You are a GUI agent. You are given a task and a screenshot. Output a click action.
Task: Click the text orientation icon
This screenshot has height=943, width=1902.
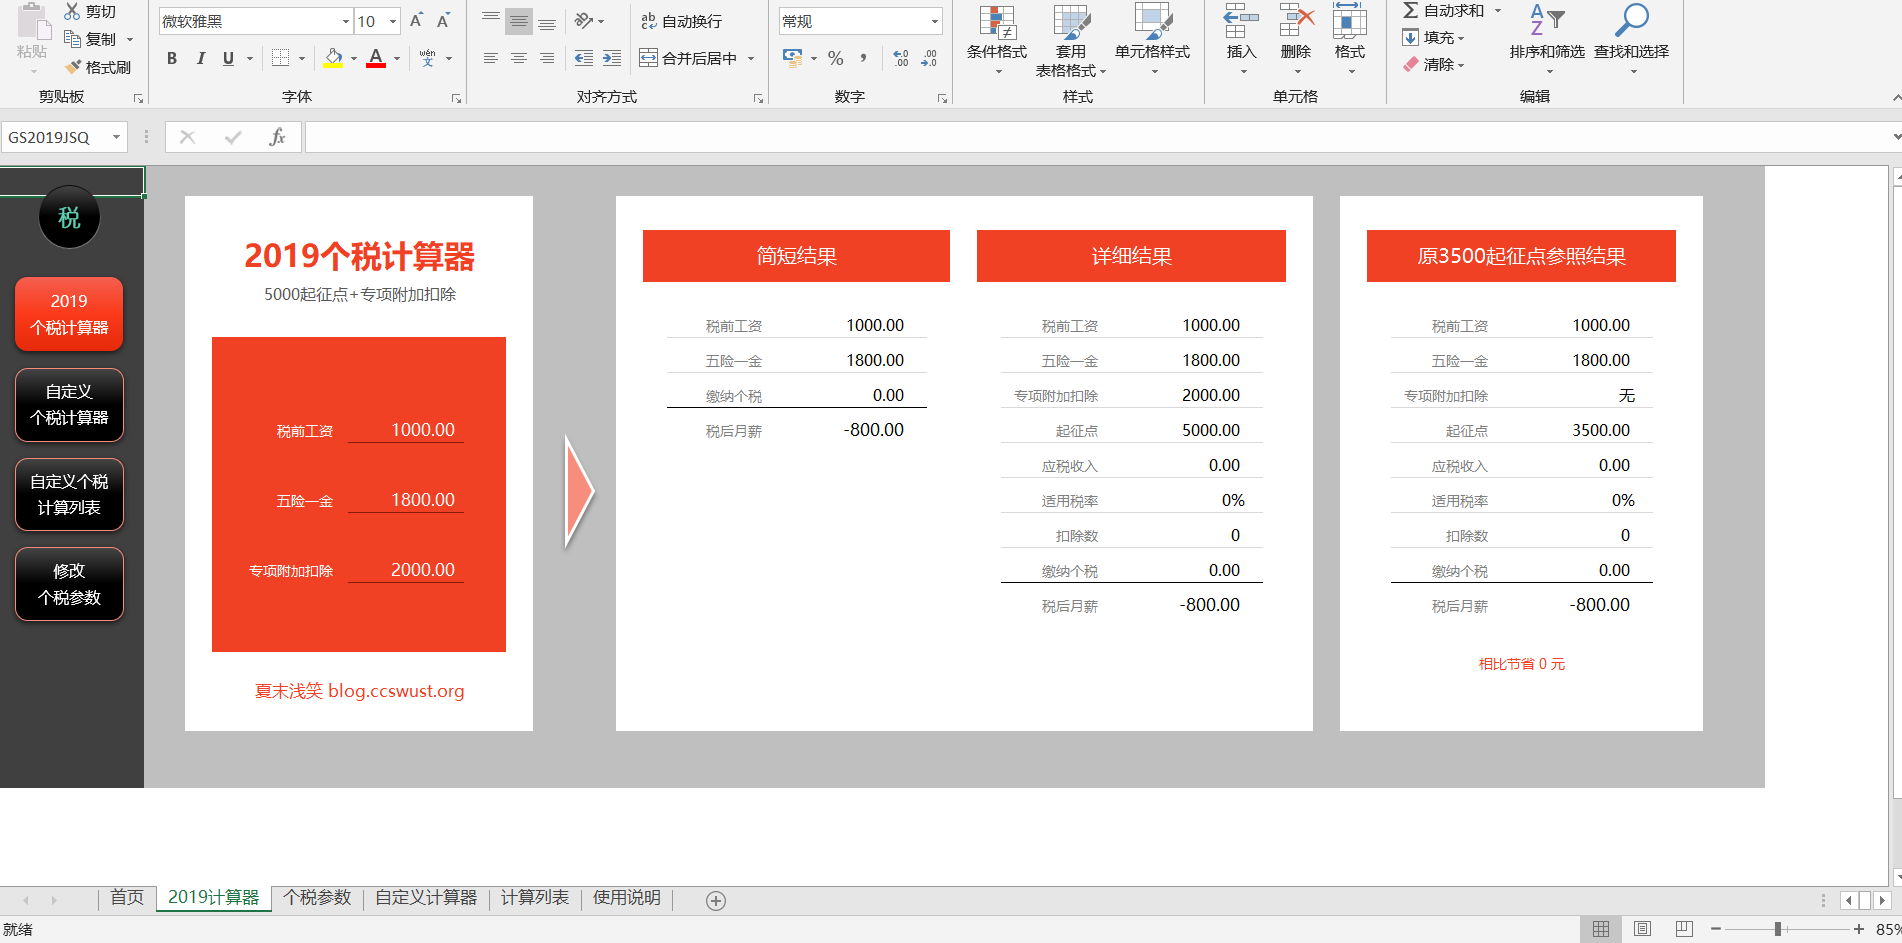(x=584, y=21)
